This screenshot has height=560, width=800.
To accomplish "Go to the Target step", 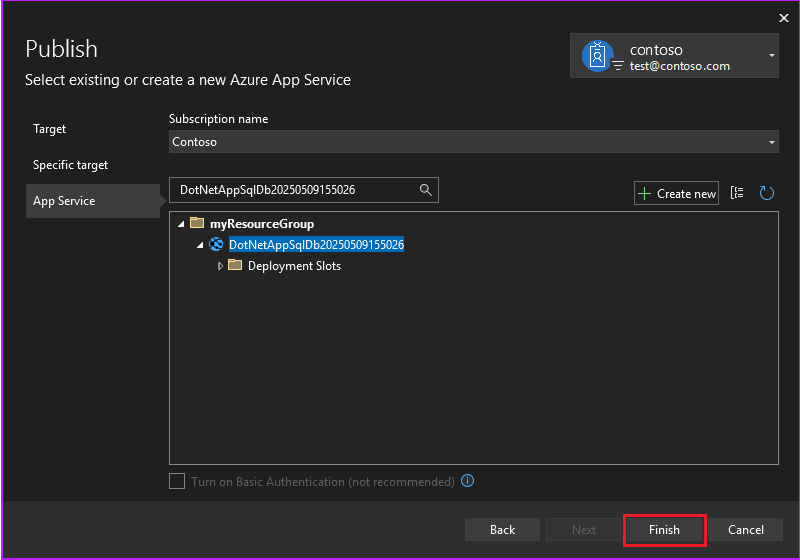I will click(x=49, y=129).
